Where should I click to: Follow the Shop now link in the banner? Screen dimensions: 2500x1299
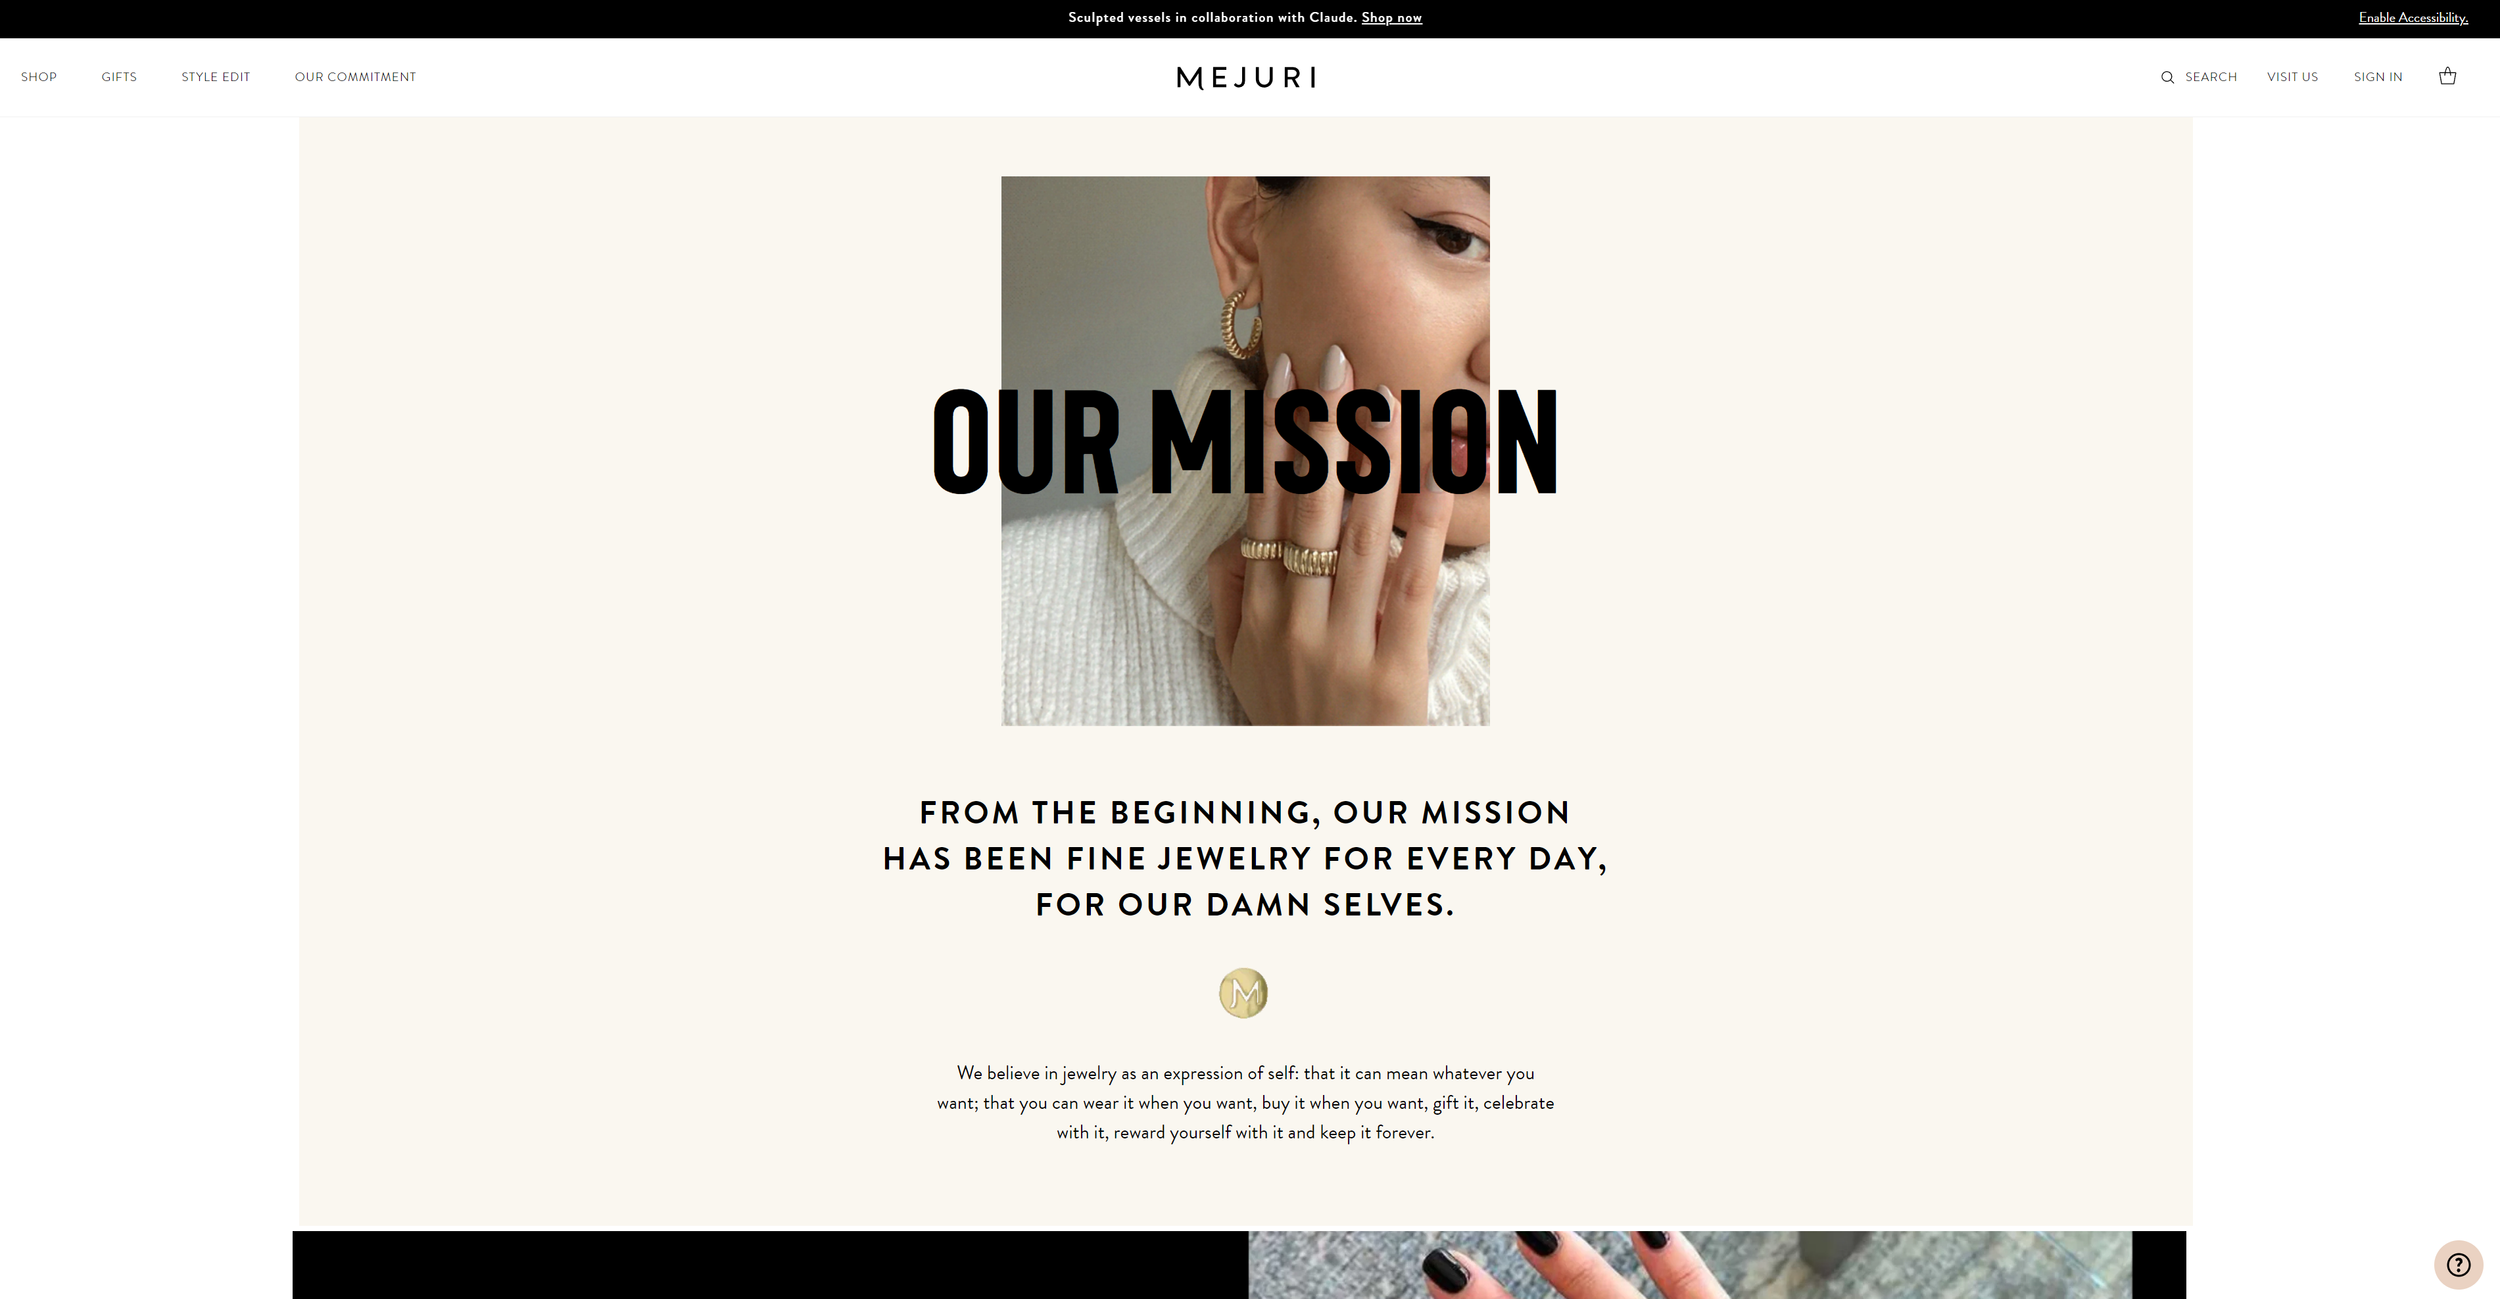1391,18
